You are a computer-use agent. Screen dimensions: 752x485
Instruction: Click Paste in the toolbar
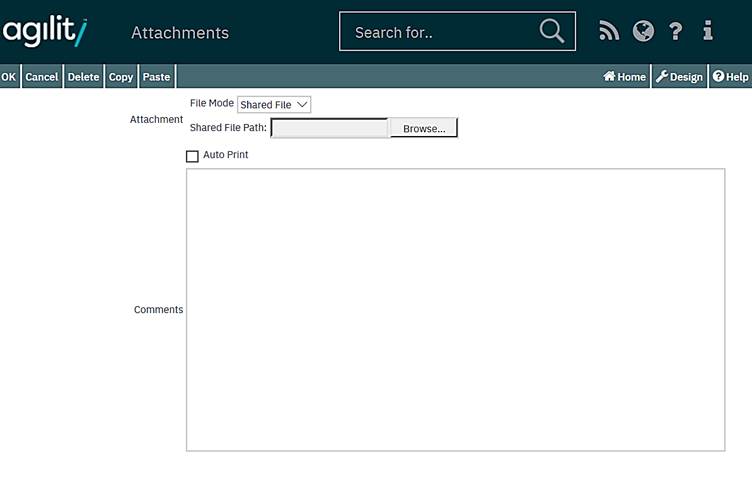tap(156, 77)
